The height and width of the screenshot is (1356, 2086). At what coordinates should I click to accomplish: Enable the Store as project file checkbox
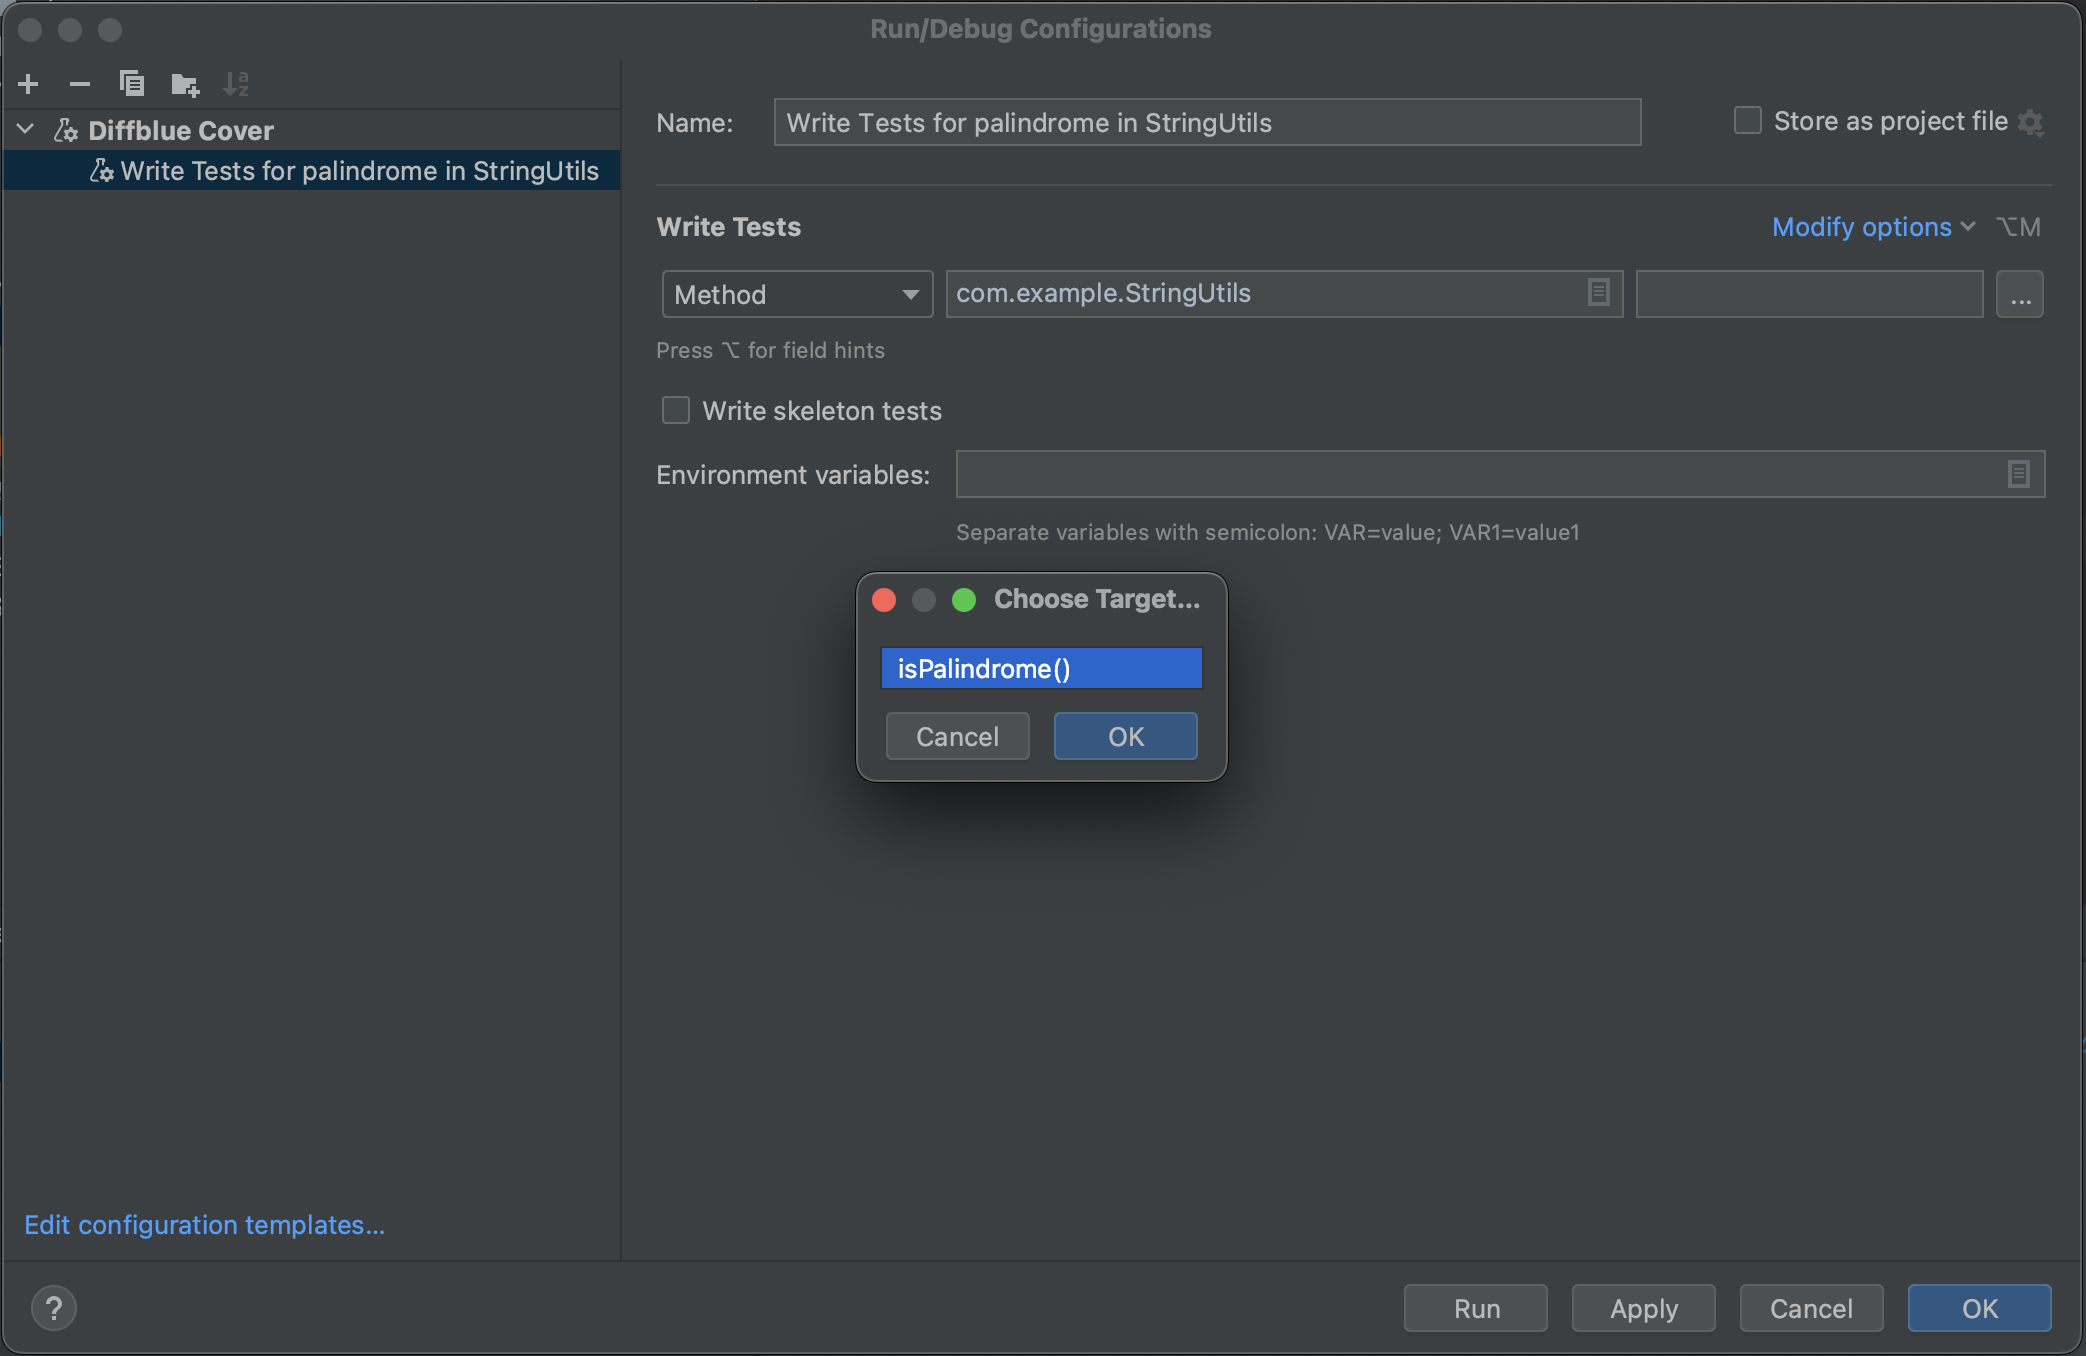coord(1747,121)
